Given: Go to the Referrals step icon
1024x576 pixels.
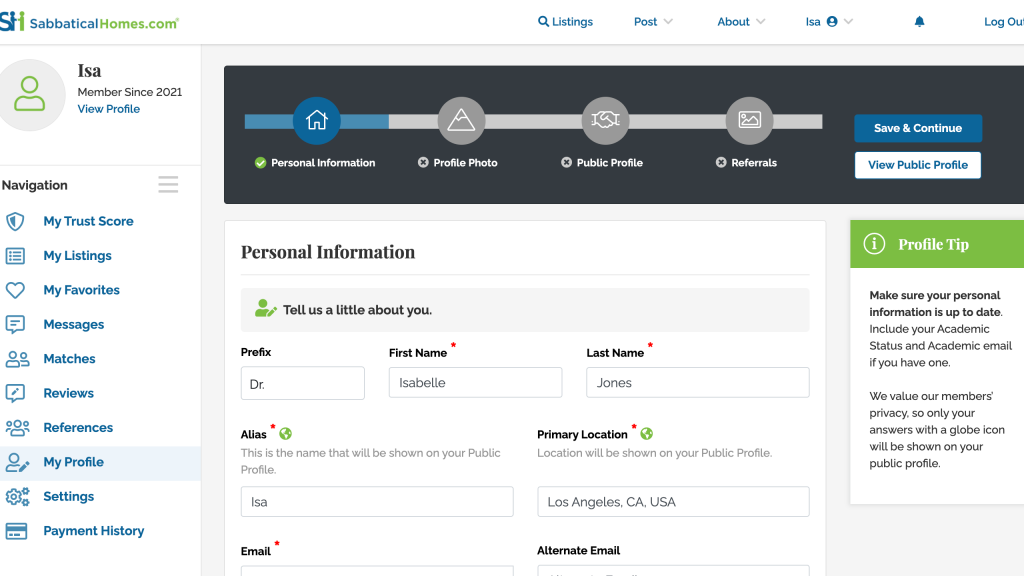Looking at the screenshot, I should (x=749, y=121).
